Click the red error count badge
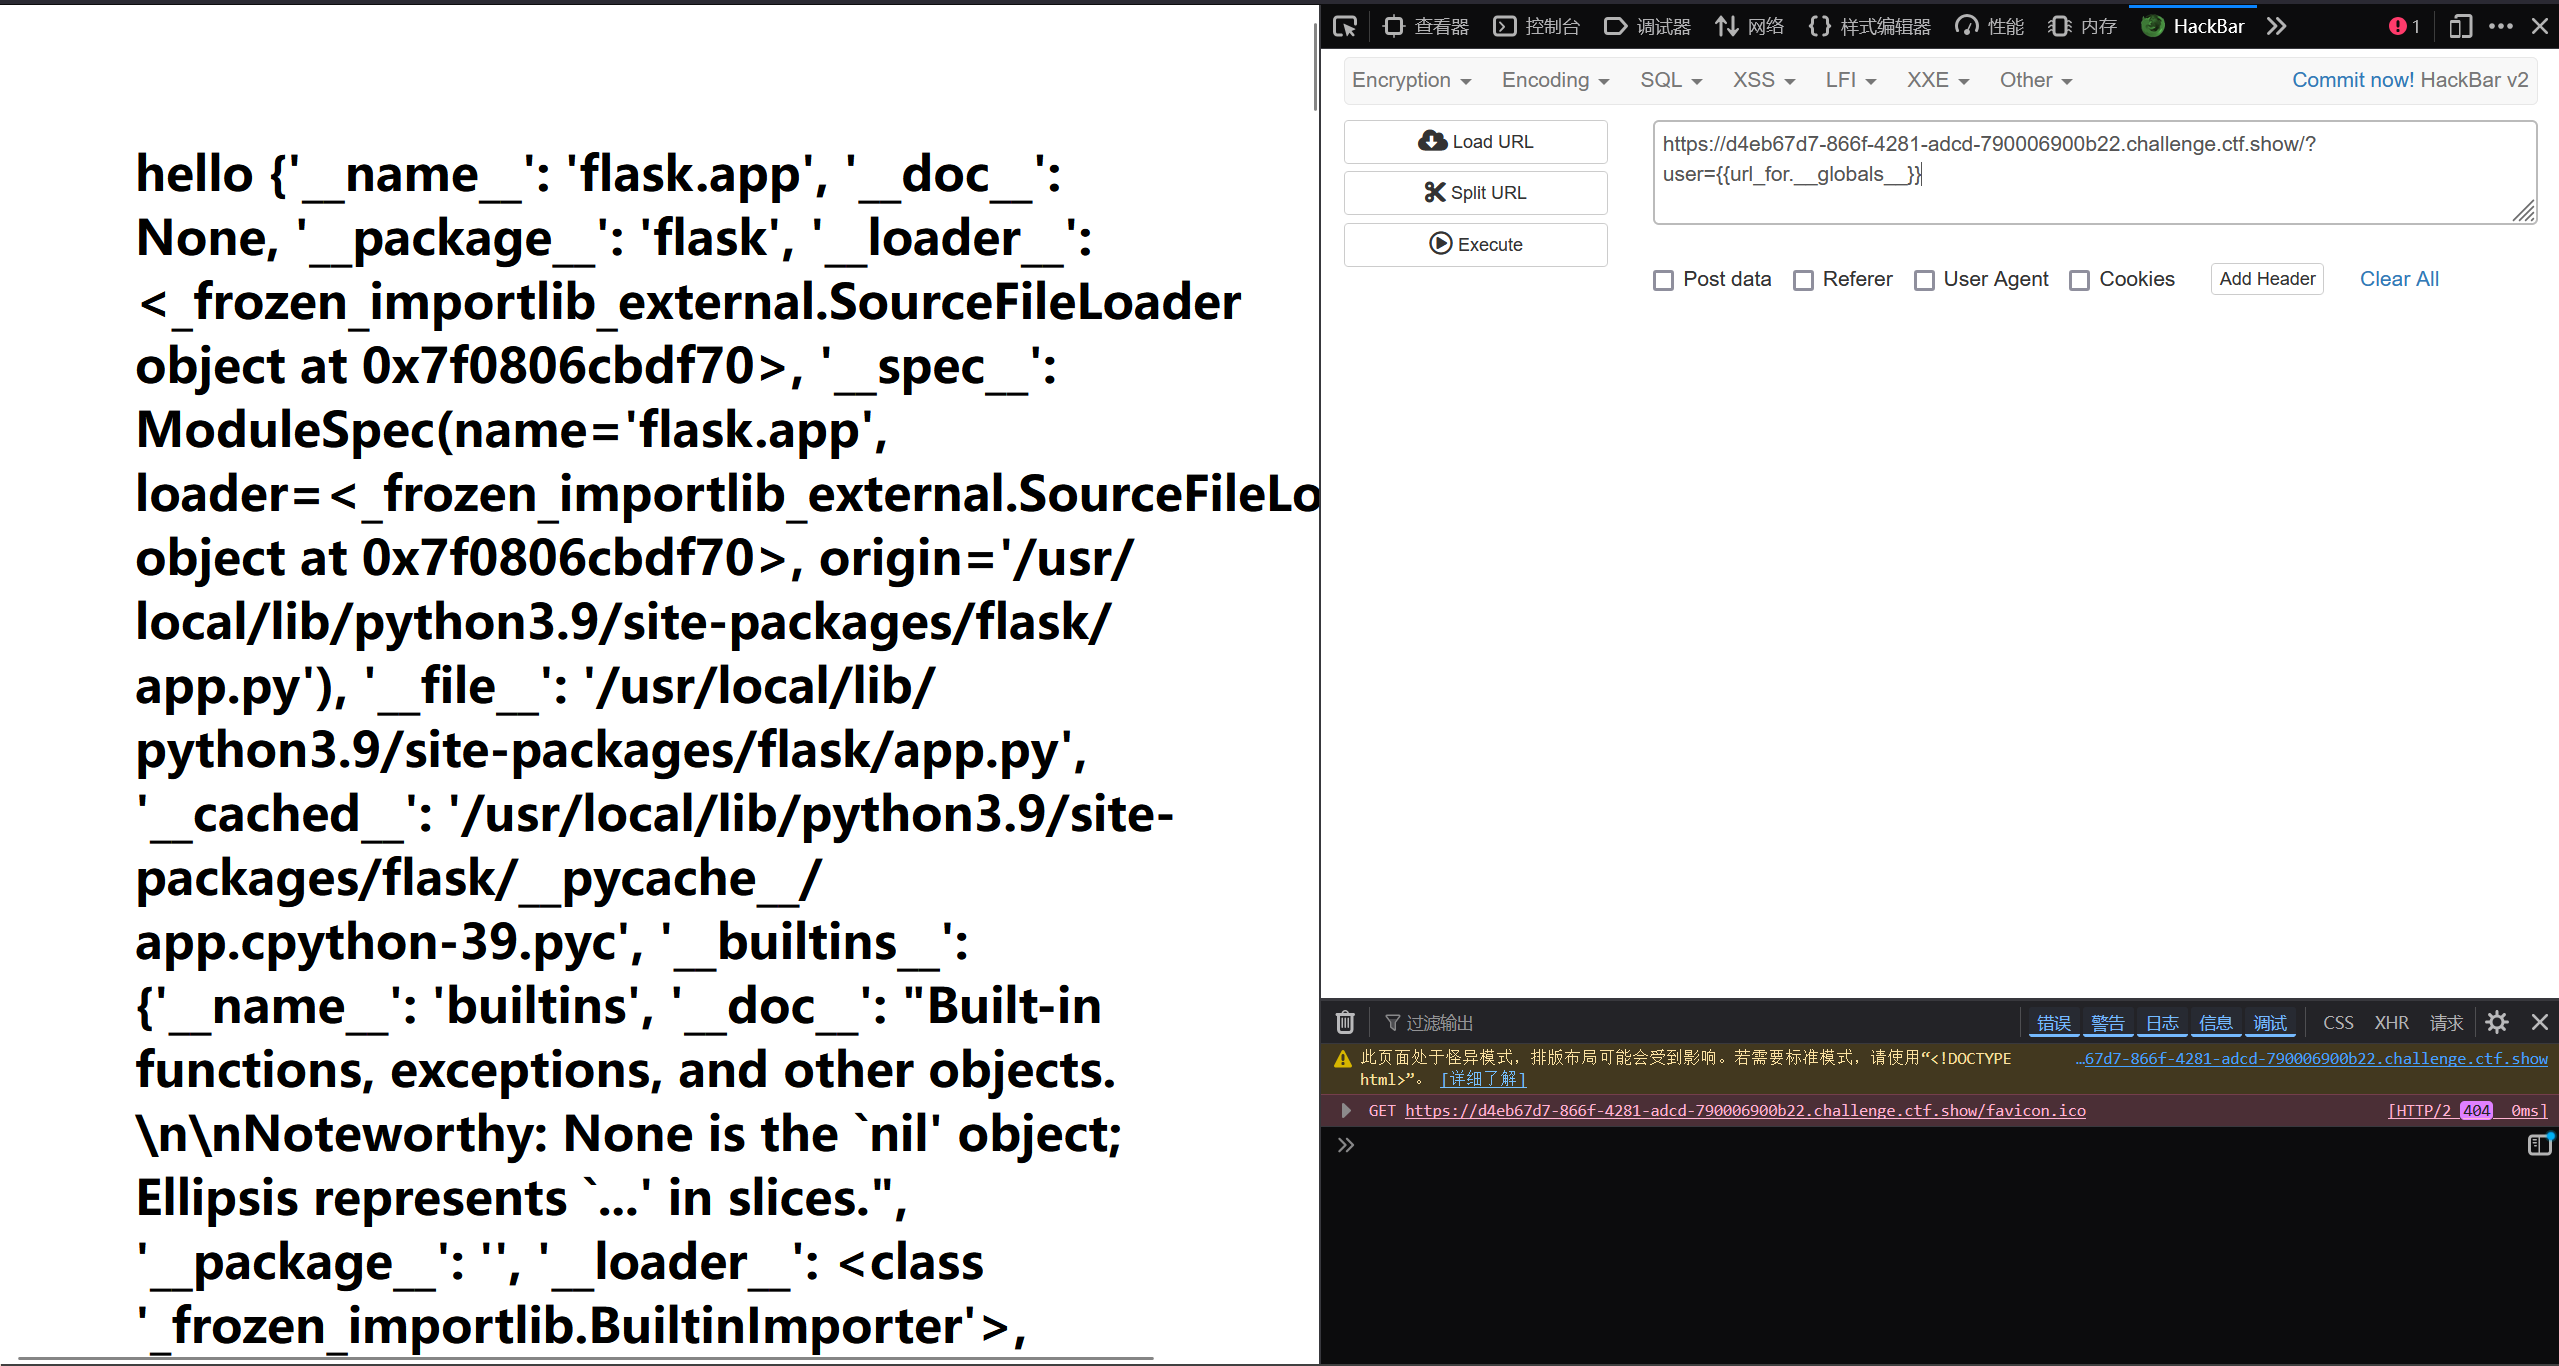The width and height of the screenshot is (2559, 1366). (x=2404, y=26)
